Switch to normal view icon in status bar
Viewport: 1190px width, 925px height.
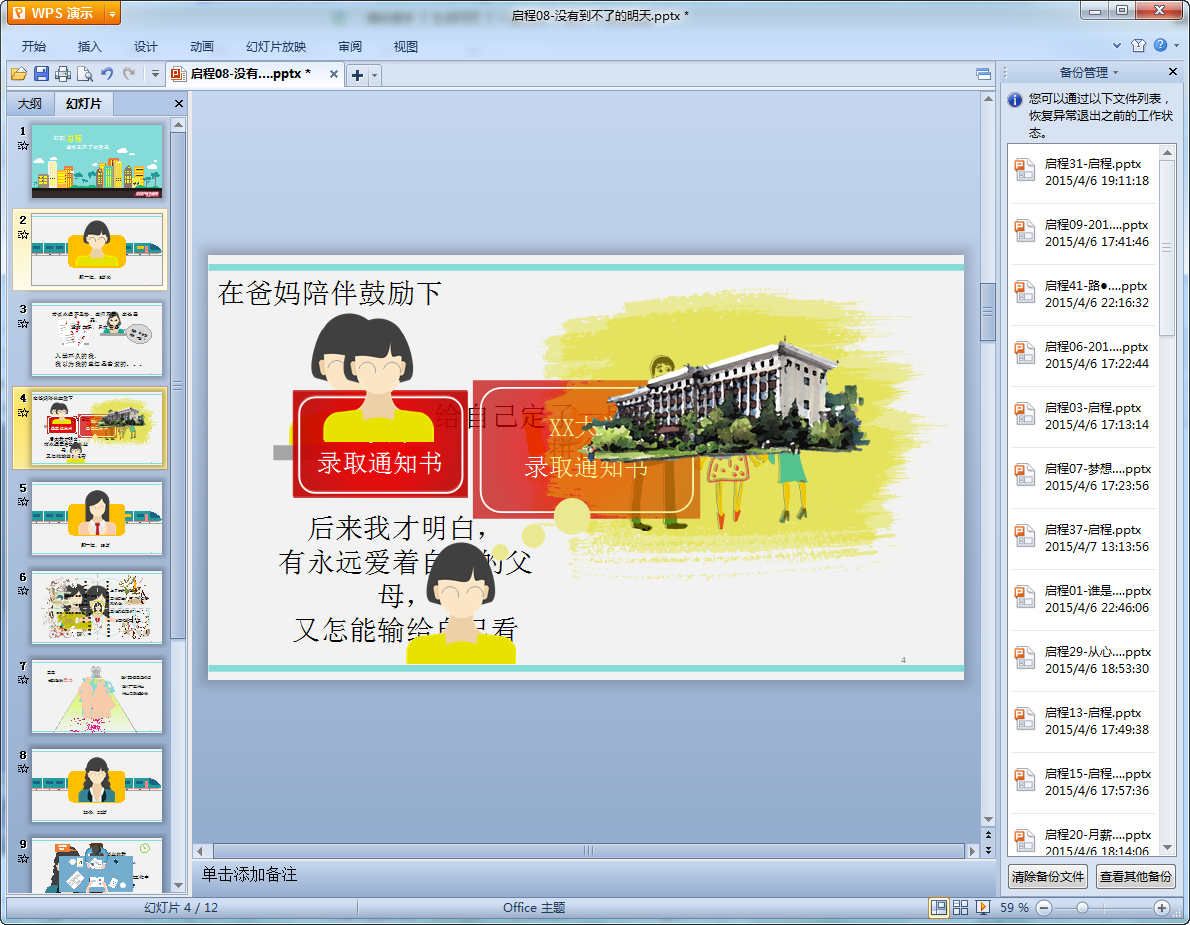939,908
